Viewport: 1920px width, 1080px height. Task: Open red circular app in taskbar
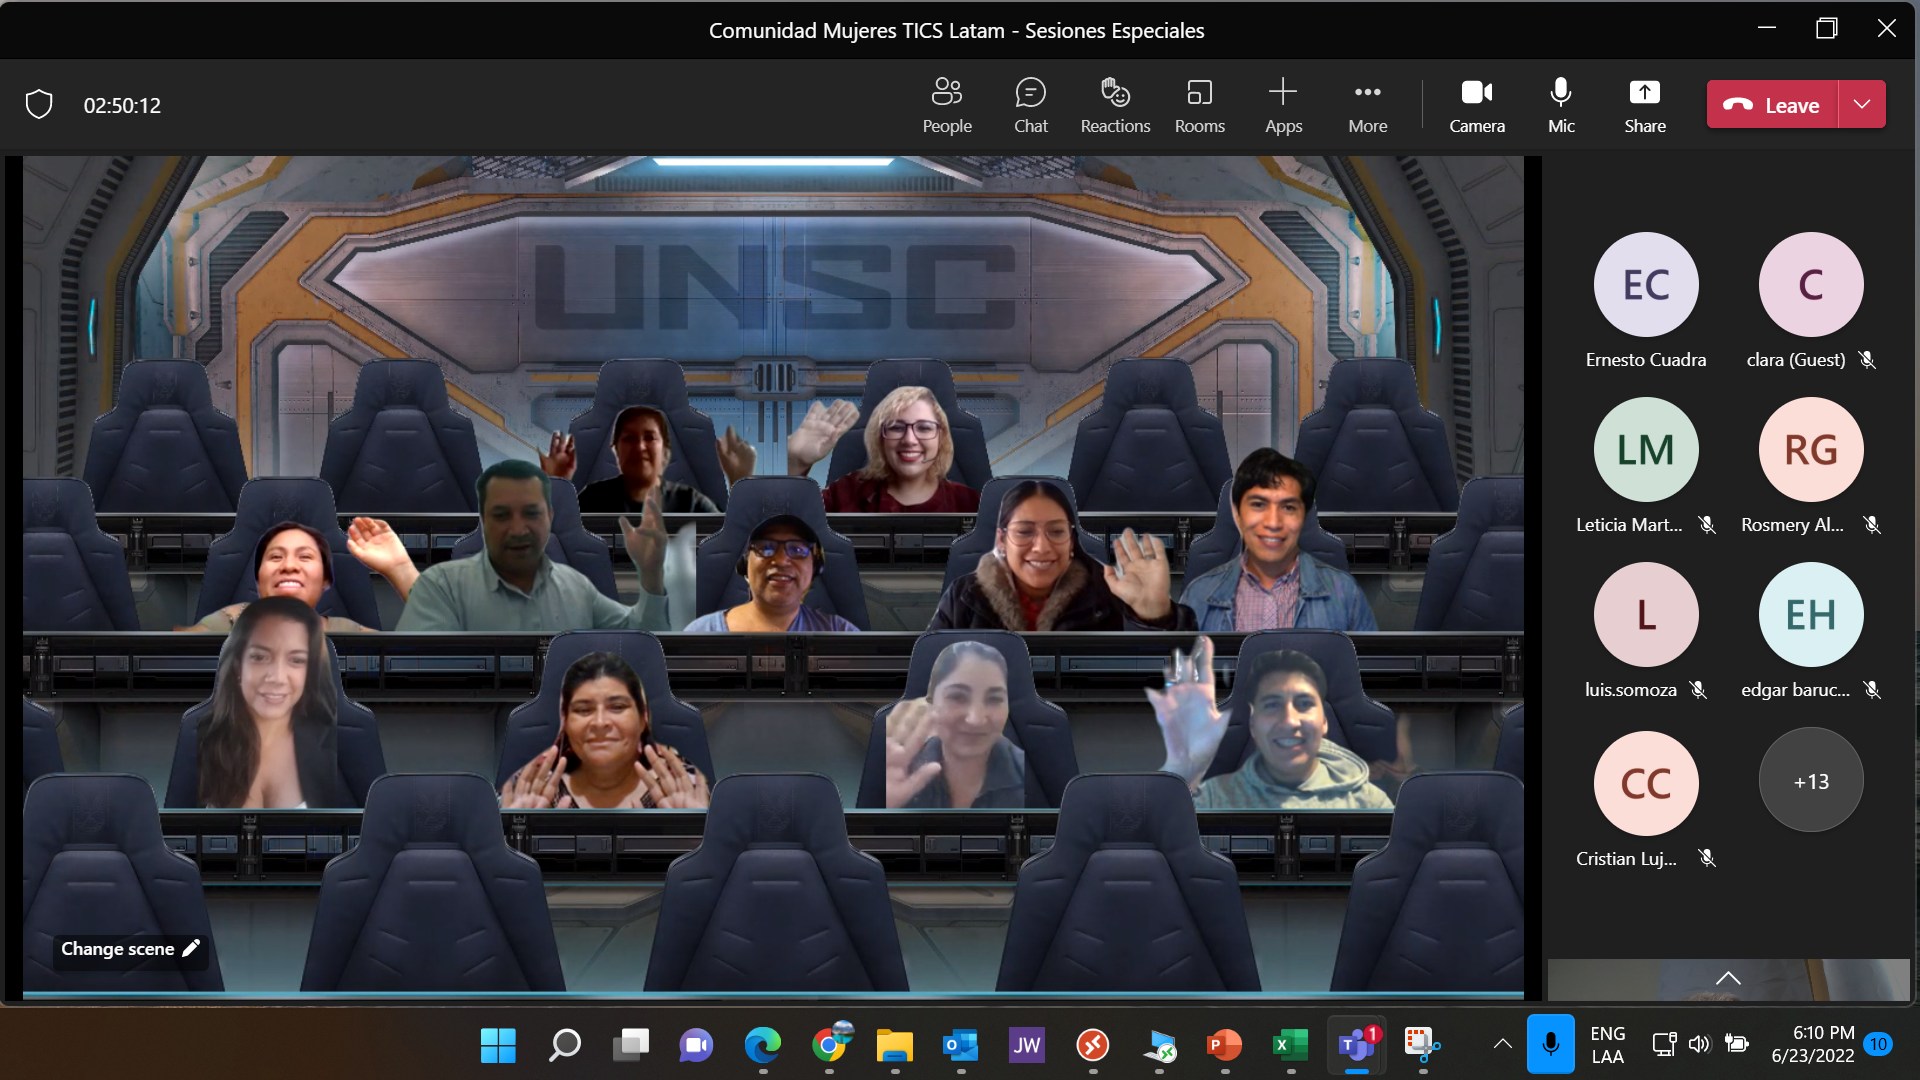pos(1093,1046)
